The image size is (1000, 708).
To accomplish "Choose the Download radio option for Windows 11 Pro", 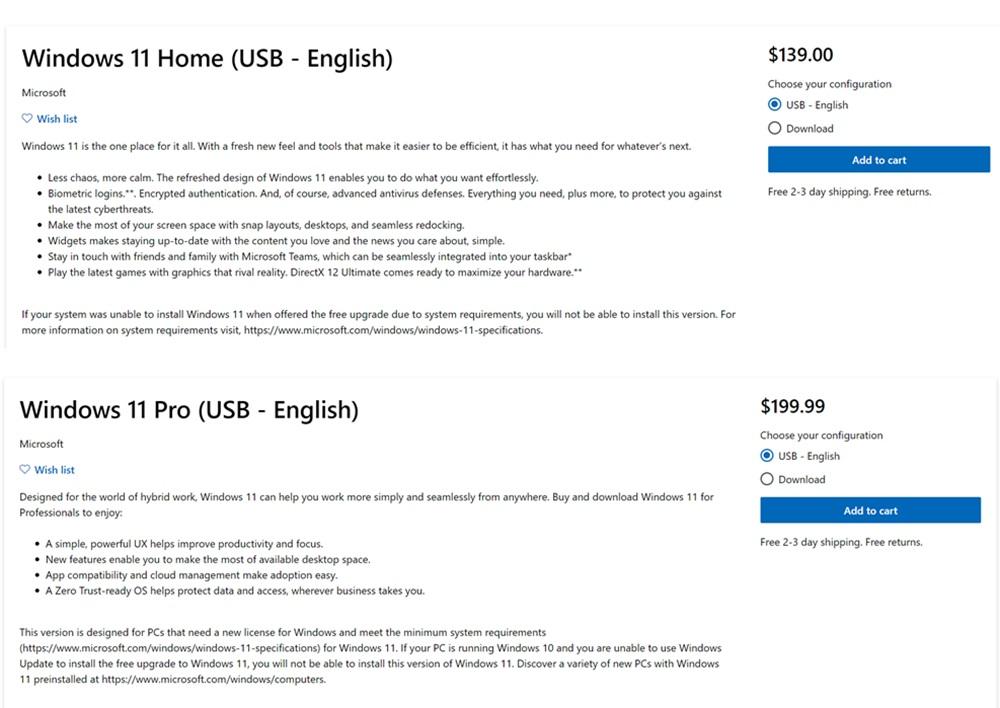I will [767, 479].
